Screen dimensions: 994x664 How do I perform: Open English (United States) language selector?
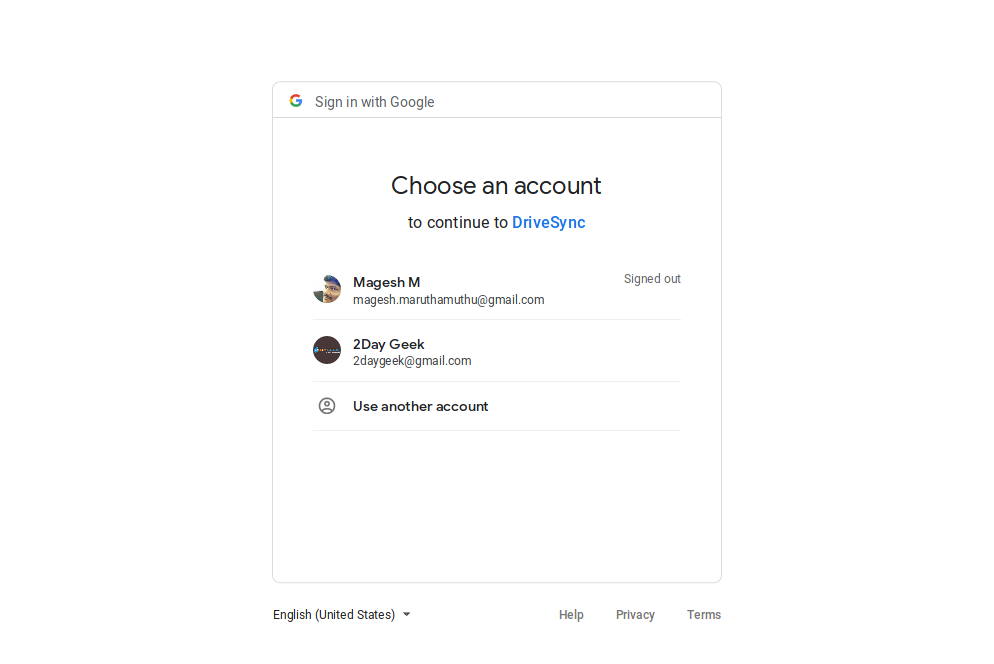point(342,615)
